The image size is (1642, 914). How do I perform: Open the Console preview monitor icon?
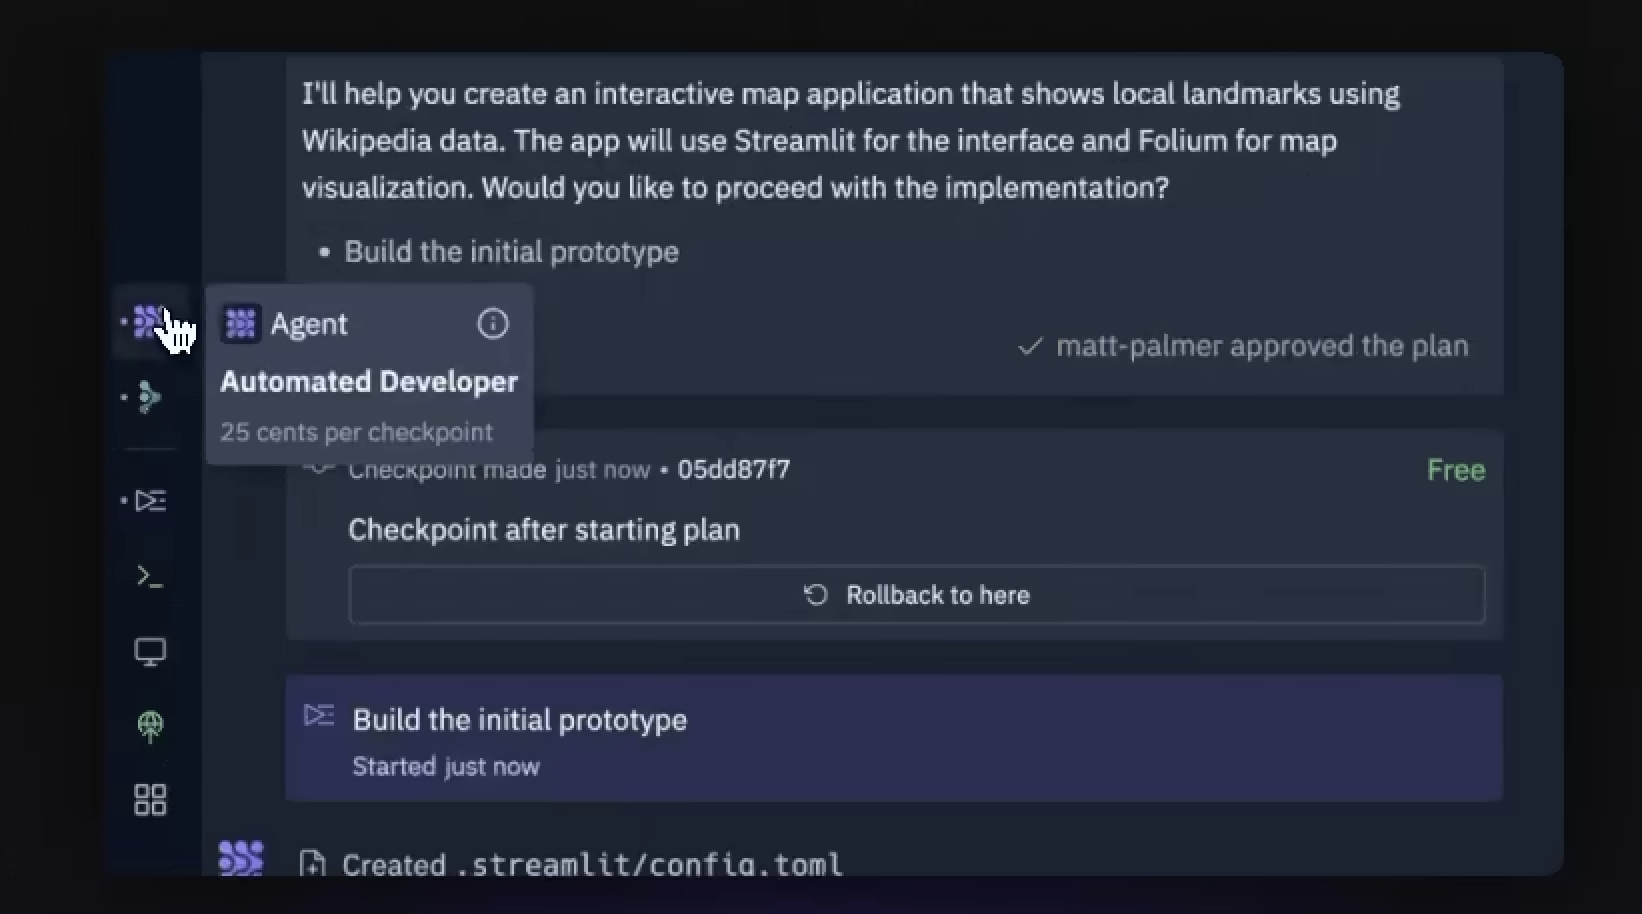(150, 652)
